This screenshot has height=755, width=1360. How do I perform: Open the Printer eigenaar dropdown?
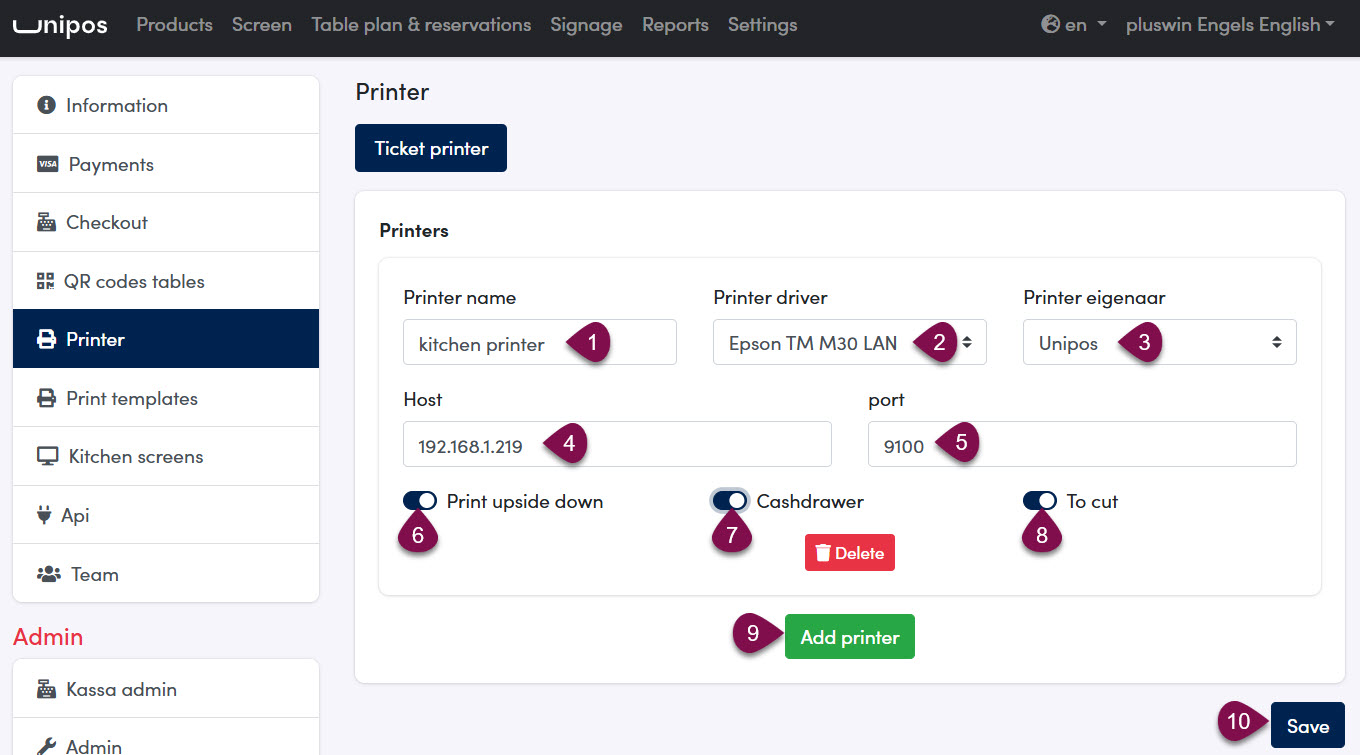pyautogui.click(x=1160, y=342)
